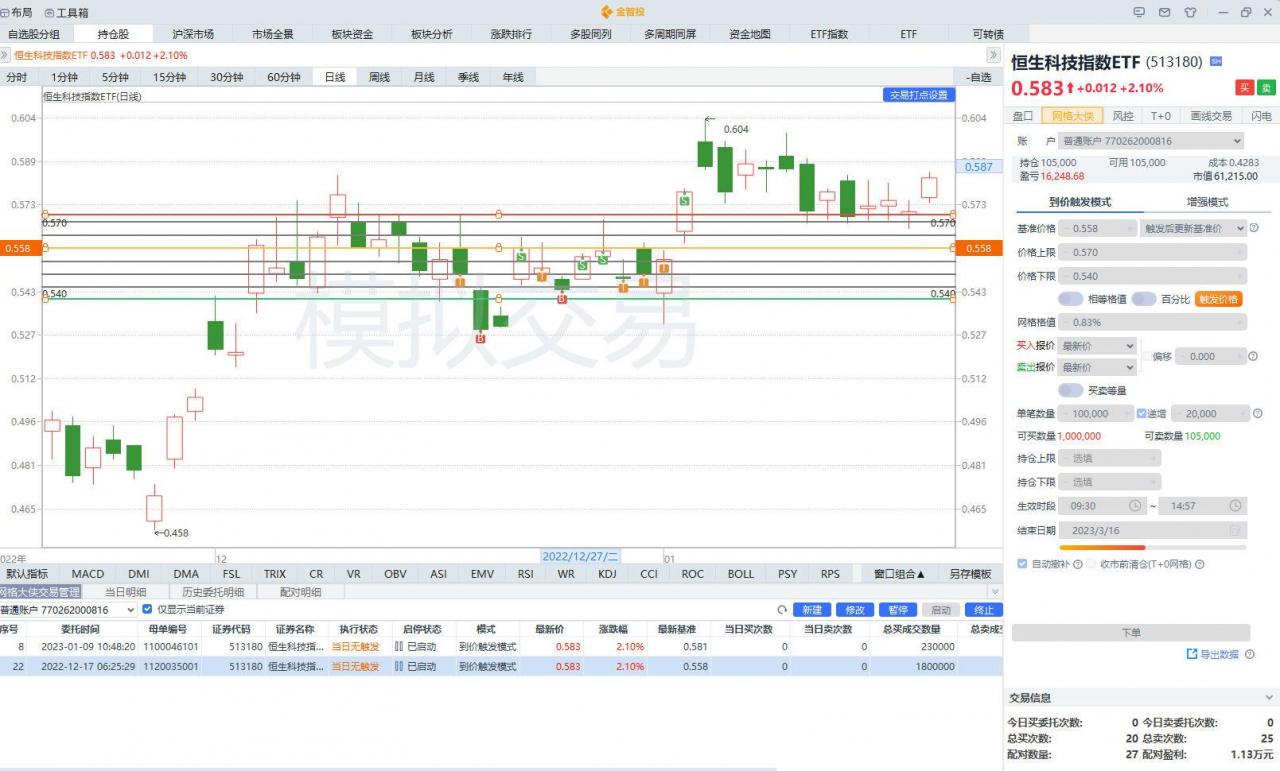Click the orange 触发价格 button
The image size is (1280, 771).
(1218, 299)
